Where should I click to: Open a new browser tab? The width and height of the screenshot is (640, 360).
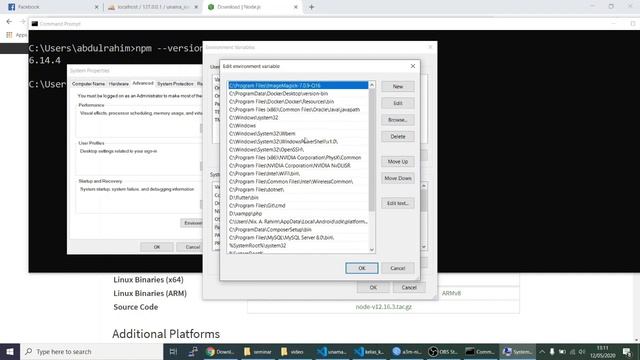[x=311, y=7]
